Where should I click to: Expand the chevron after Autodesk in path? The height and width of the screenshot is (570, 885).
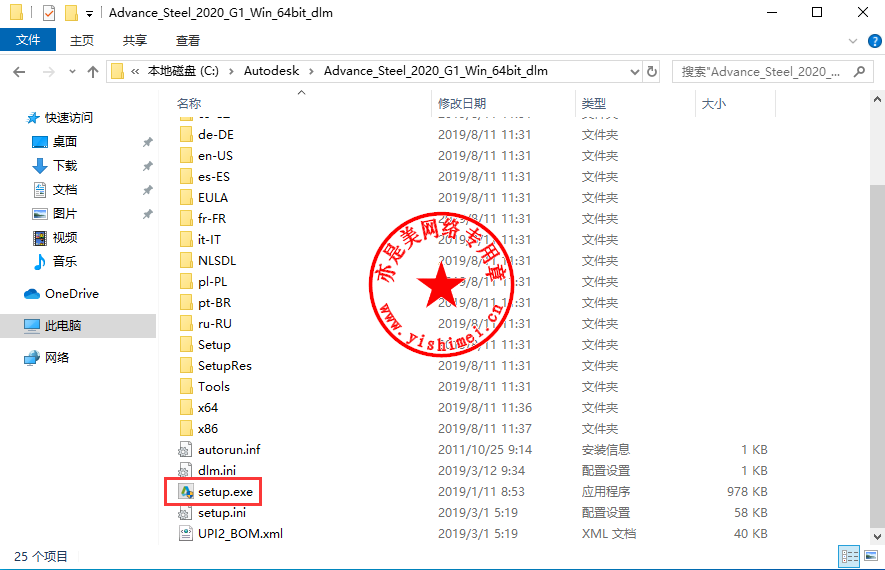tap(312, 72)
